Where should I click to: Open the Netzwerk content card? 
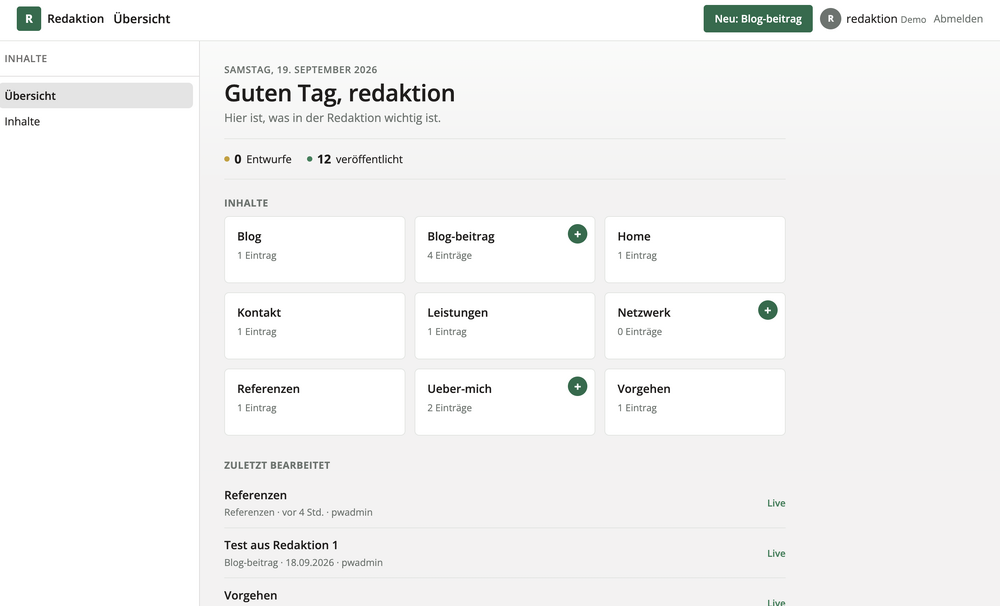[x=695, y=326]
